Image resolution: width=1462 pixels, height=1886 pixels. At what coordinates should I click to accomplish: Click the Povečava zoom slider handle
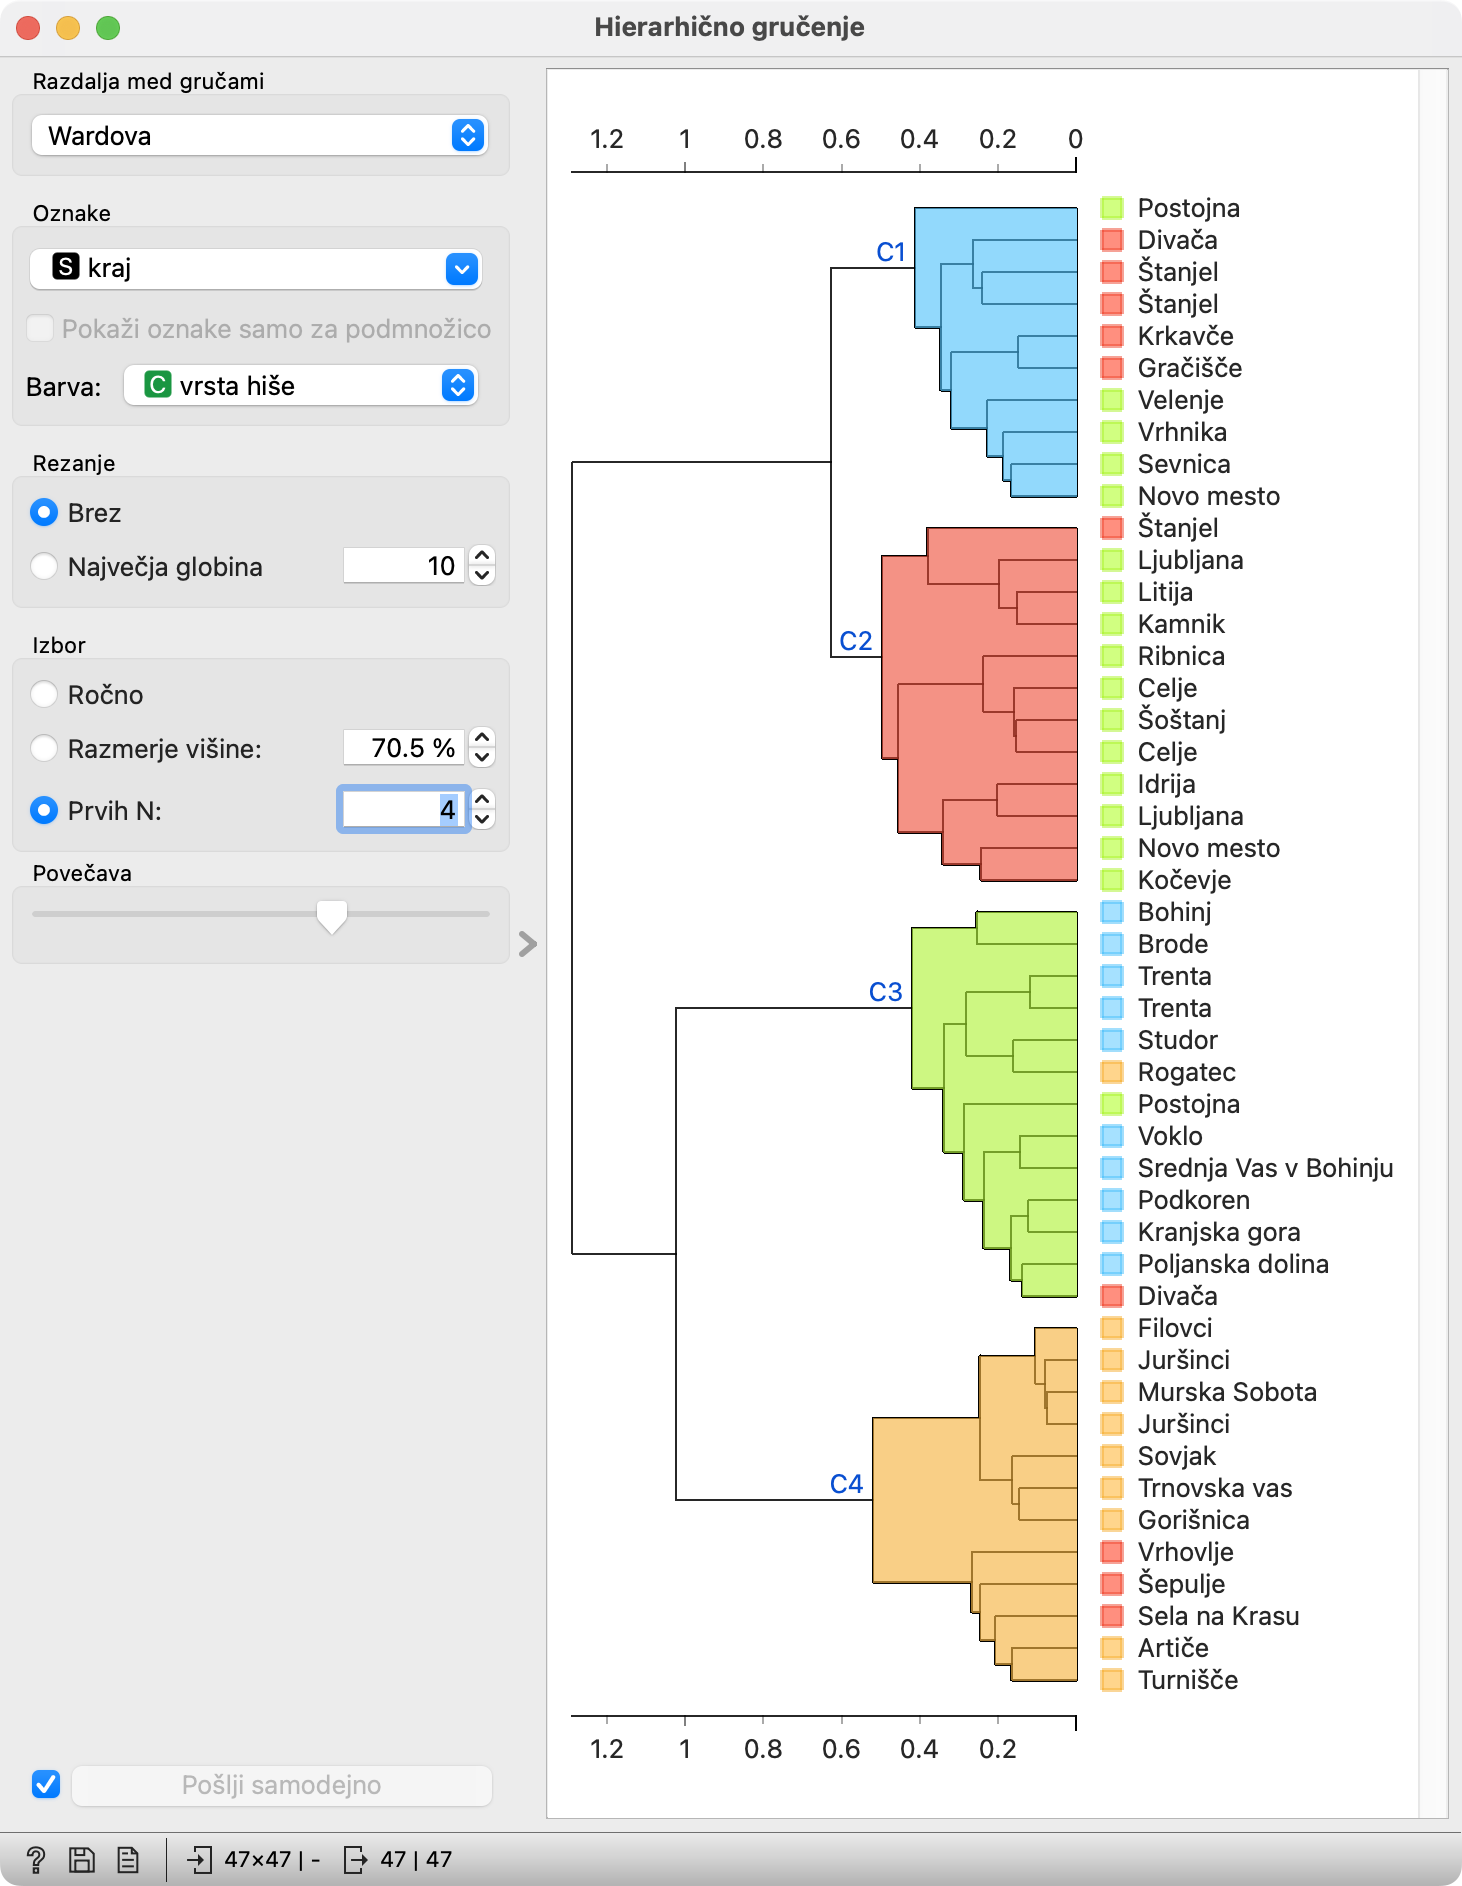[x=331, y=916]
